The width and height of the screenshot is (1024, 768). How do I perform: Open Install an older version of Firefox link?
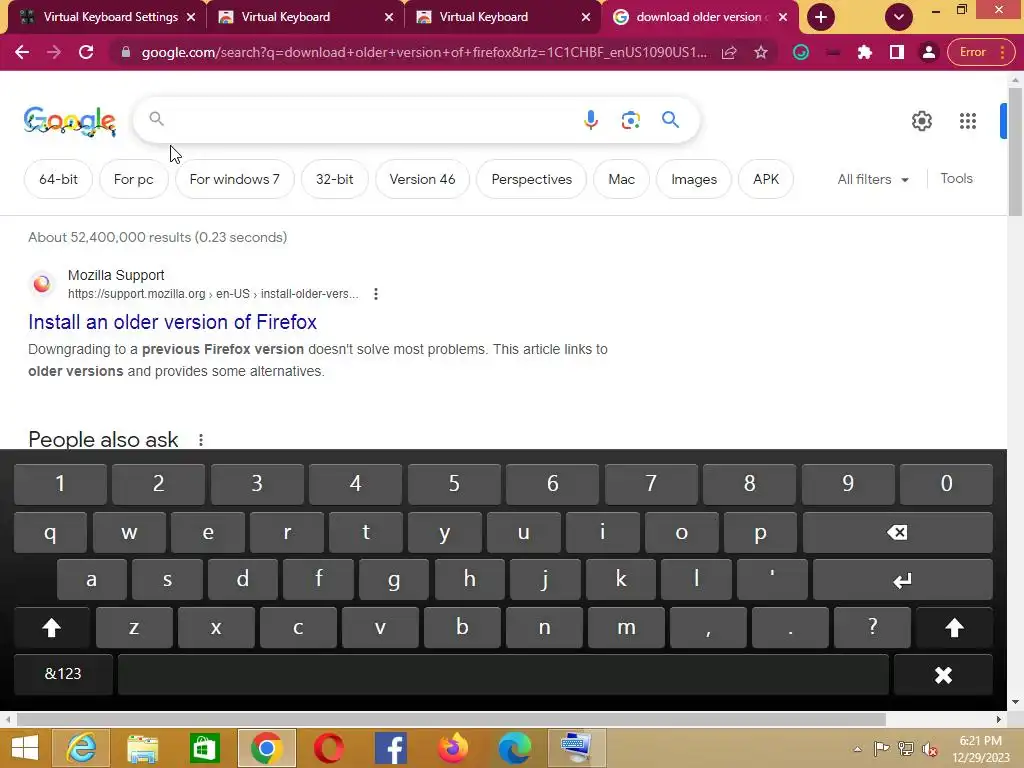(172, 322)
